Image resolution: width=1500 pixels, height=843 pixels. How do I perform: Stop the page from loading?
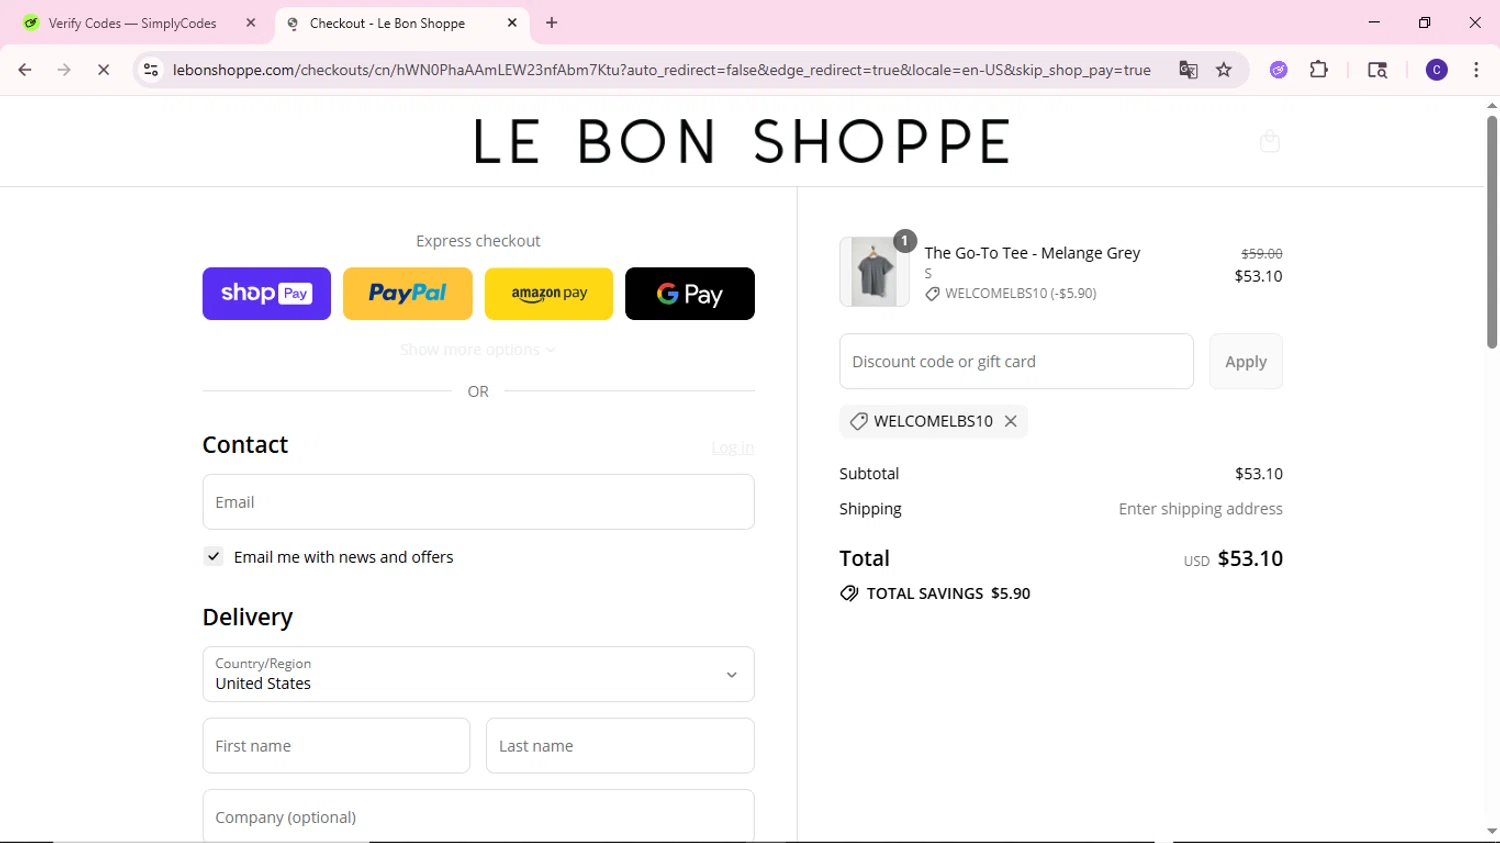pos(103,70)
